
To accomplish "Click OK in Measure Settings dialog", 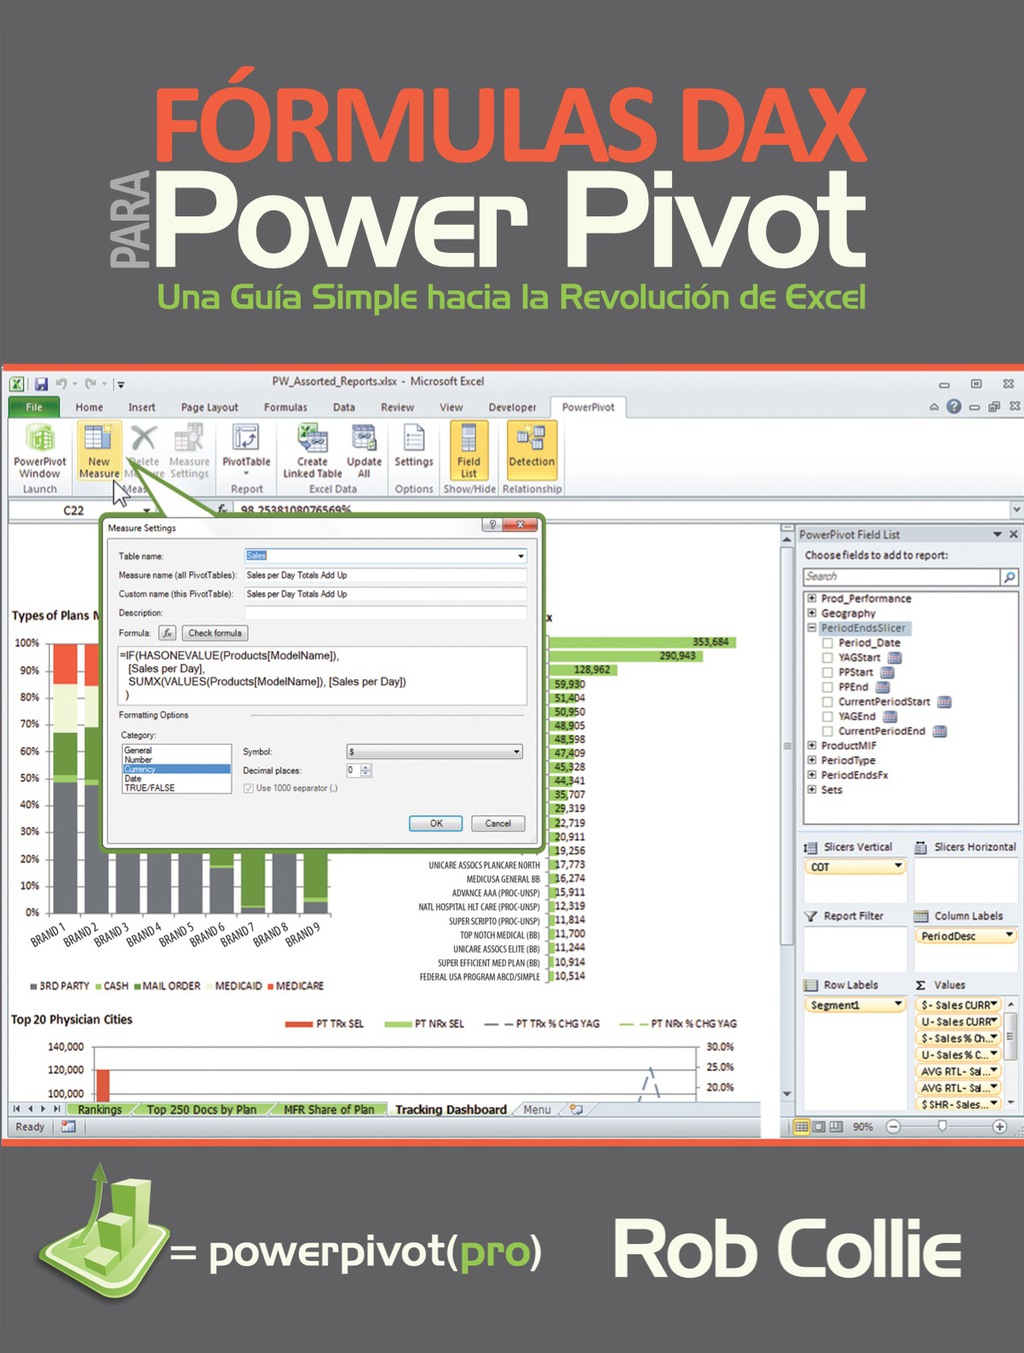I will 436,823.
